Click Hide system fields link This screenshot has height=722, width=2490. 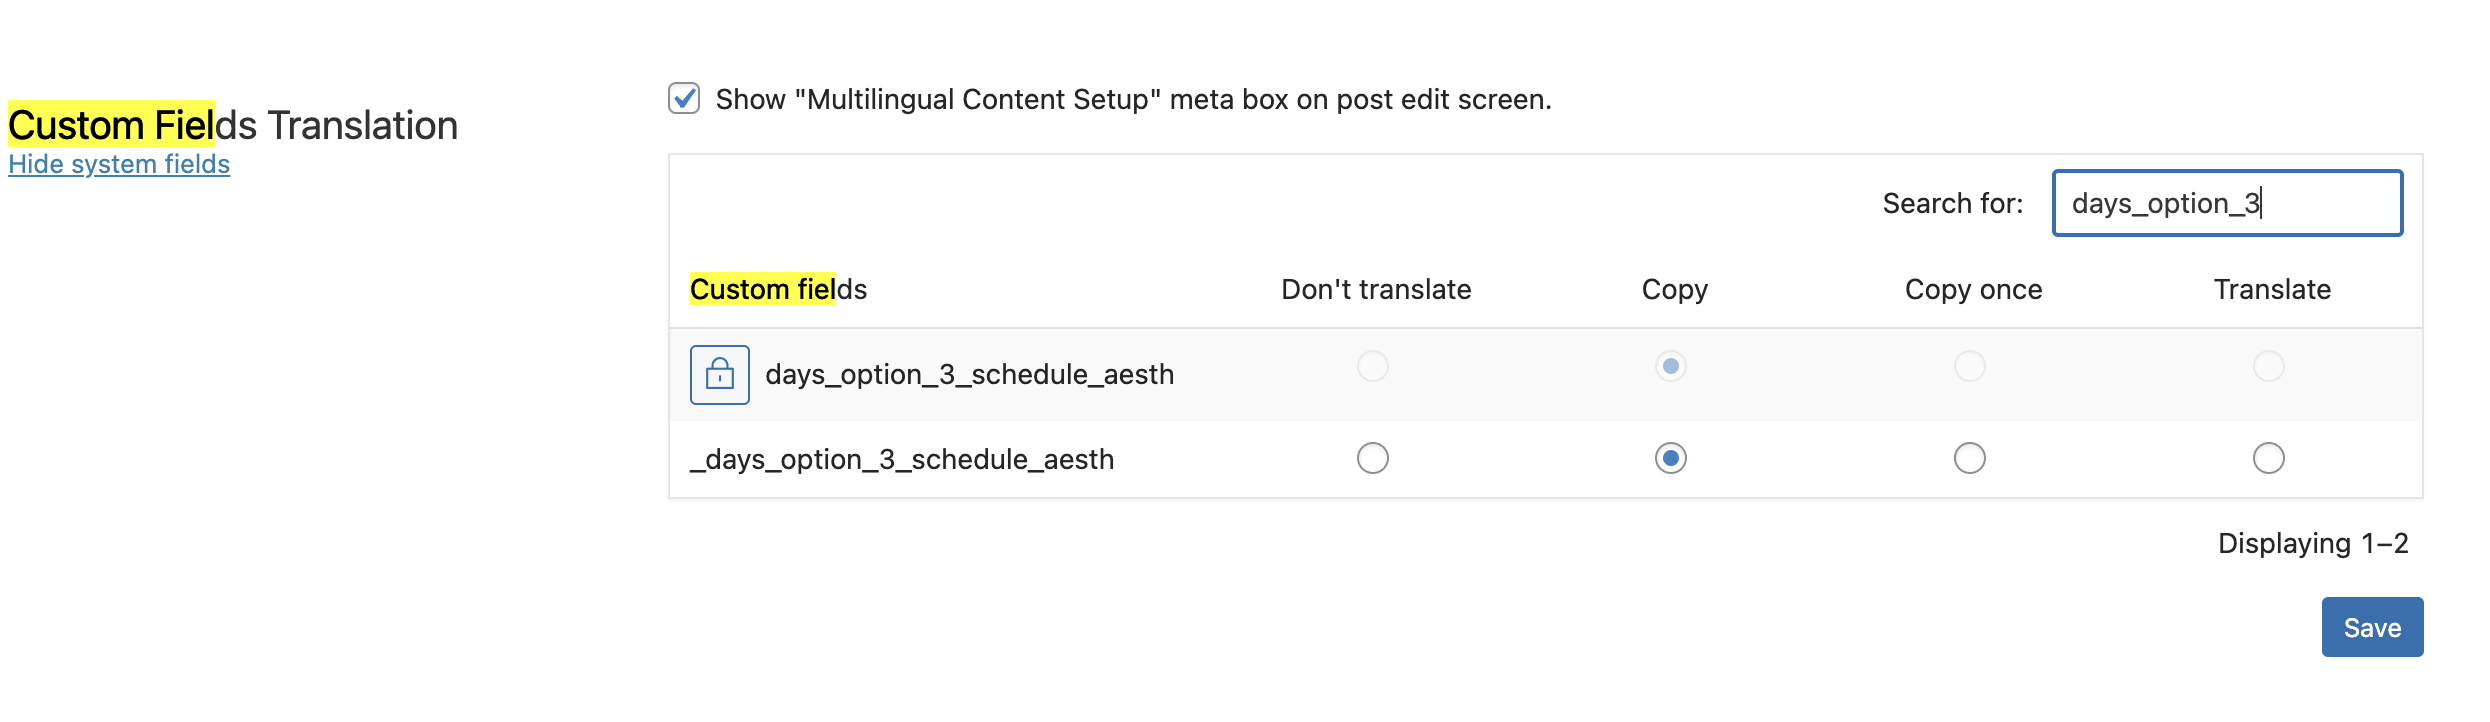pyautogui.click(x=119, y=164)
